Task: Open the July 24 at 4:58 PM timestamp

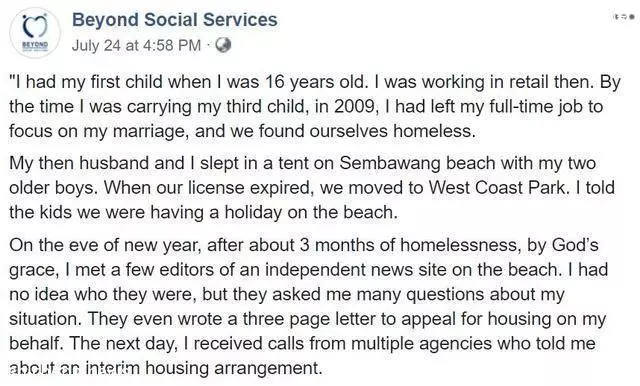Action: point(136,45)
